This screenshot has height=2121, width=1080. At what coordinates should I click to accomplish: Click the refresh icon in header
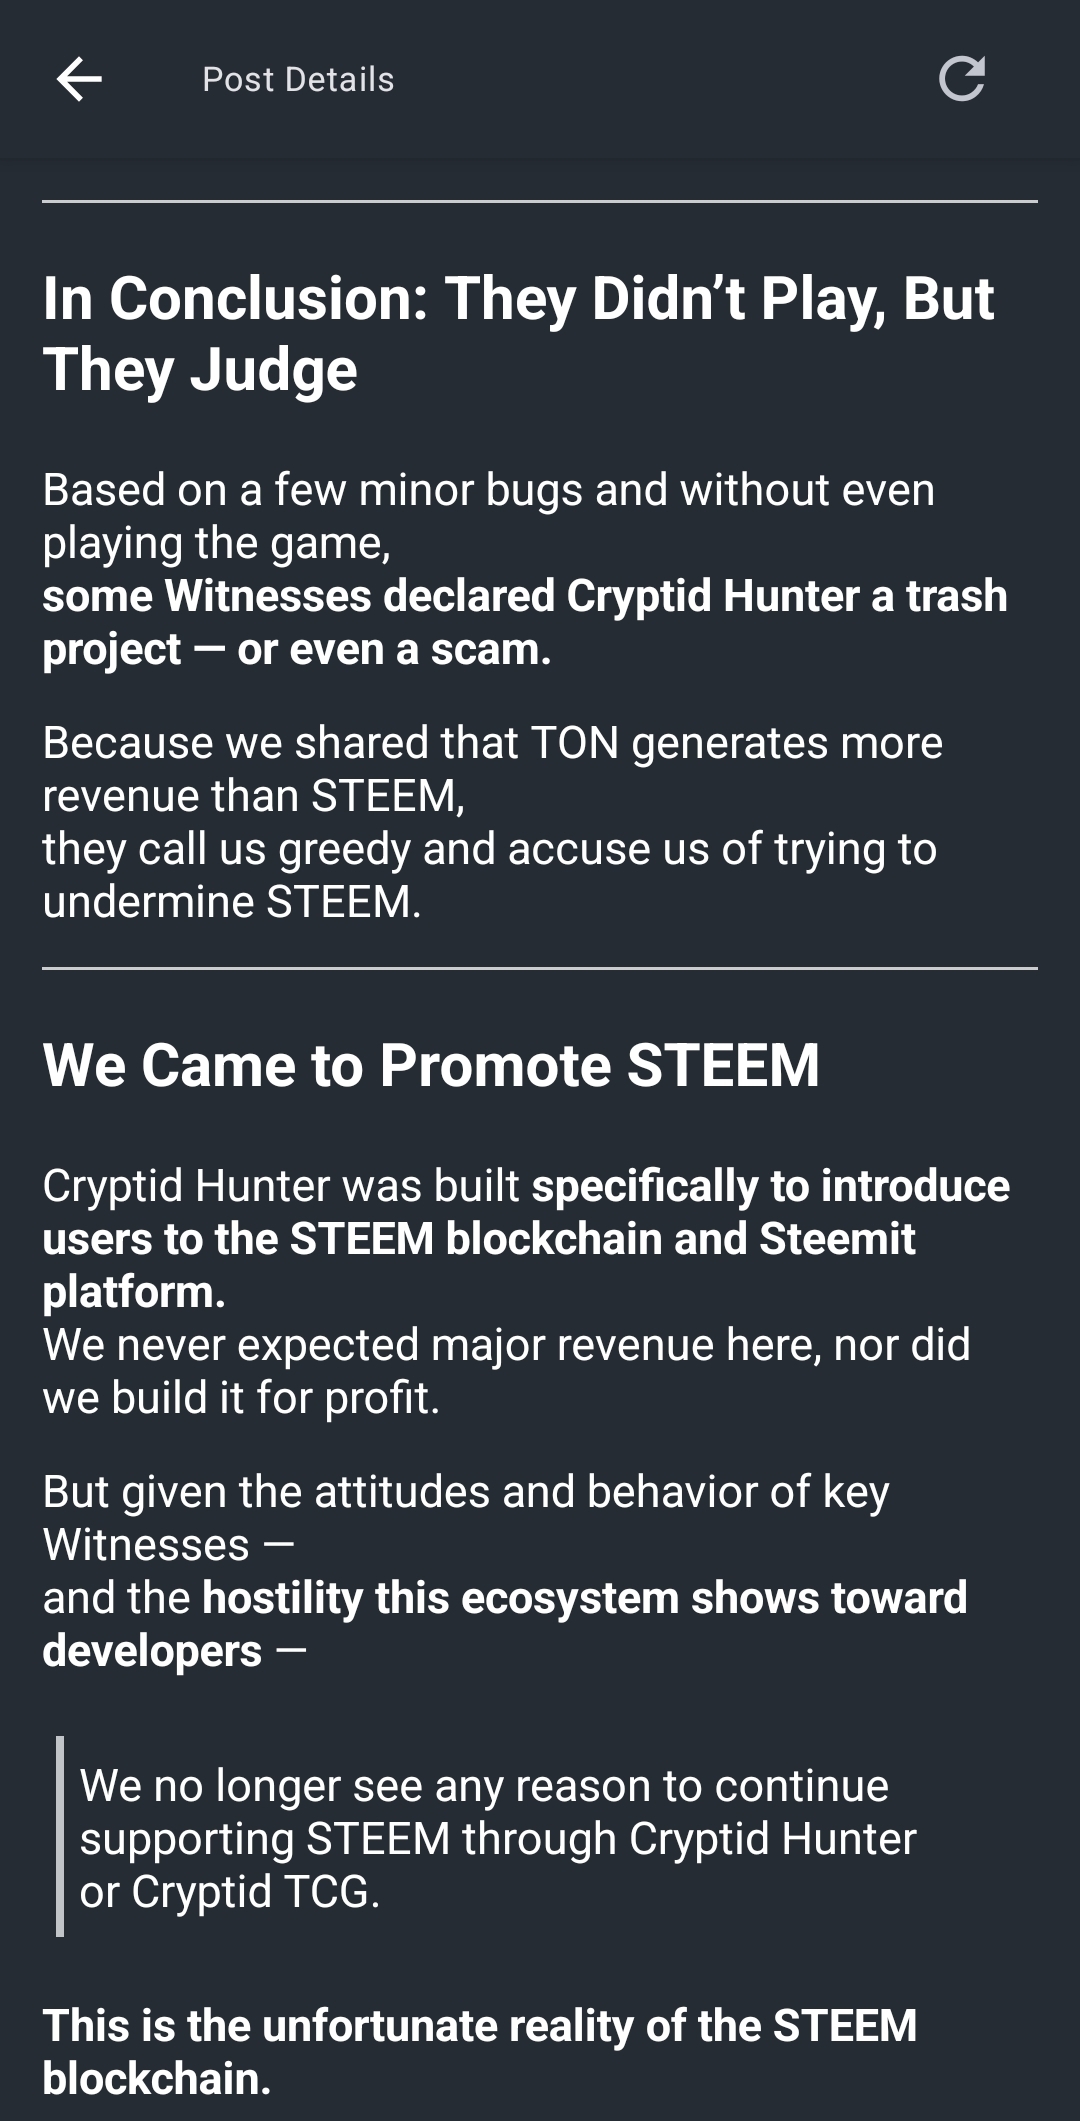click(962, 79)
